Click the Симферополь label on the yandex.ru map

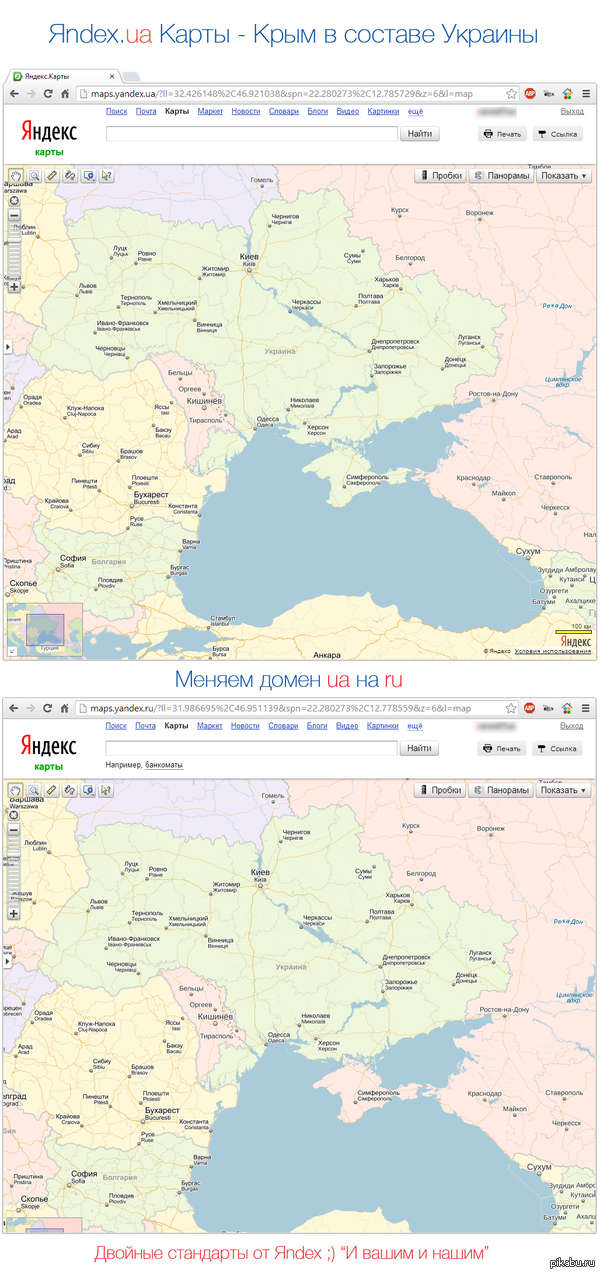coord(379,1094)
